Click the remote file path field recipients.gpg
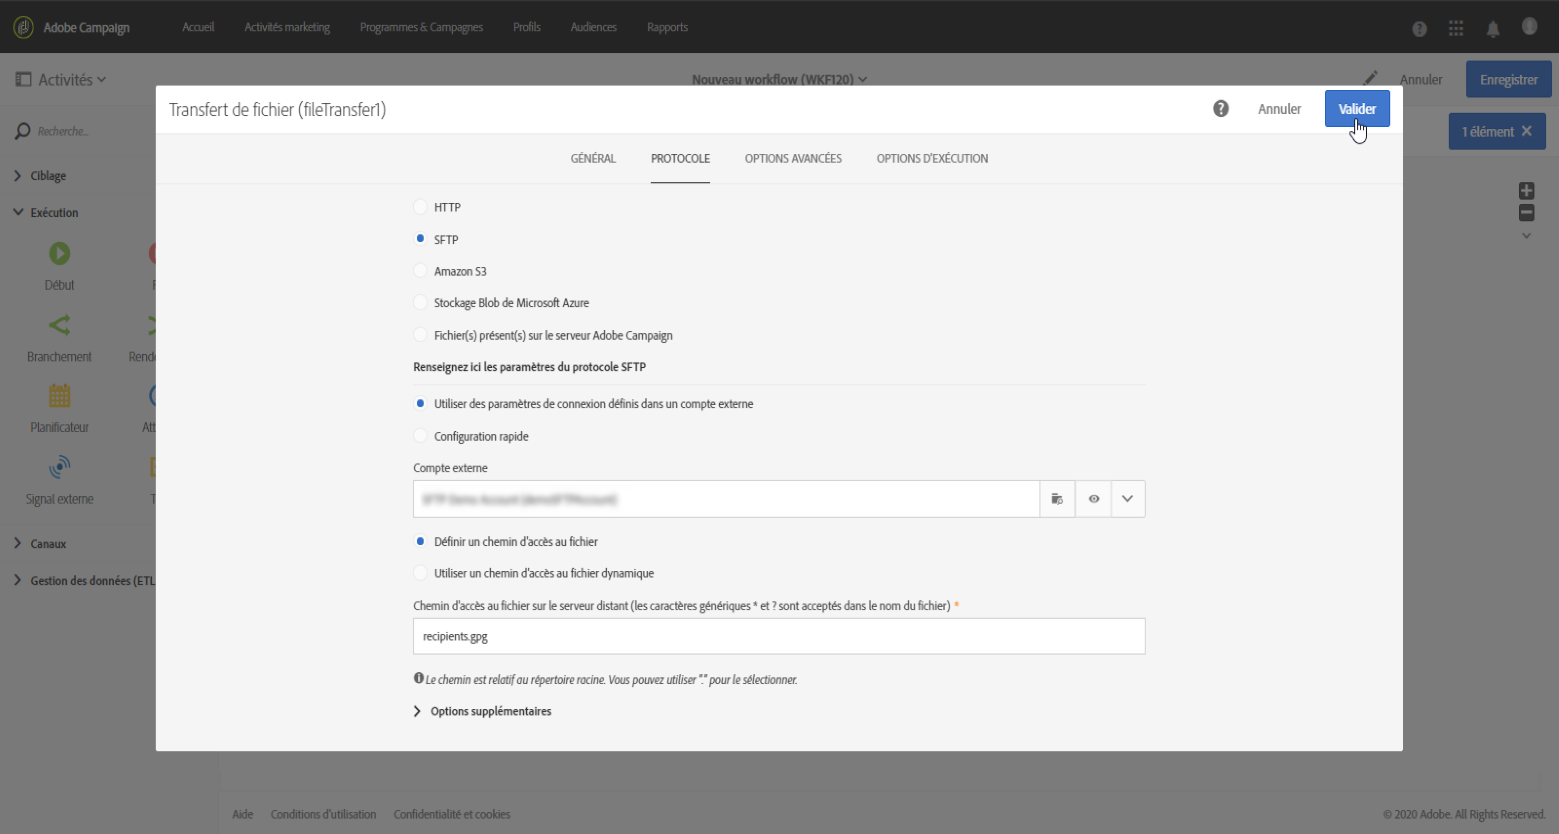 click(x=779, y=636)
